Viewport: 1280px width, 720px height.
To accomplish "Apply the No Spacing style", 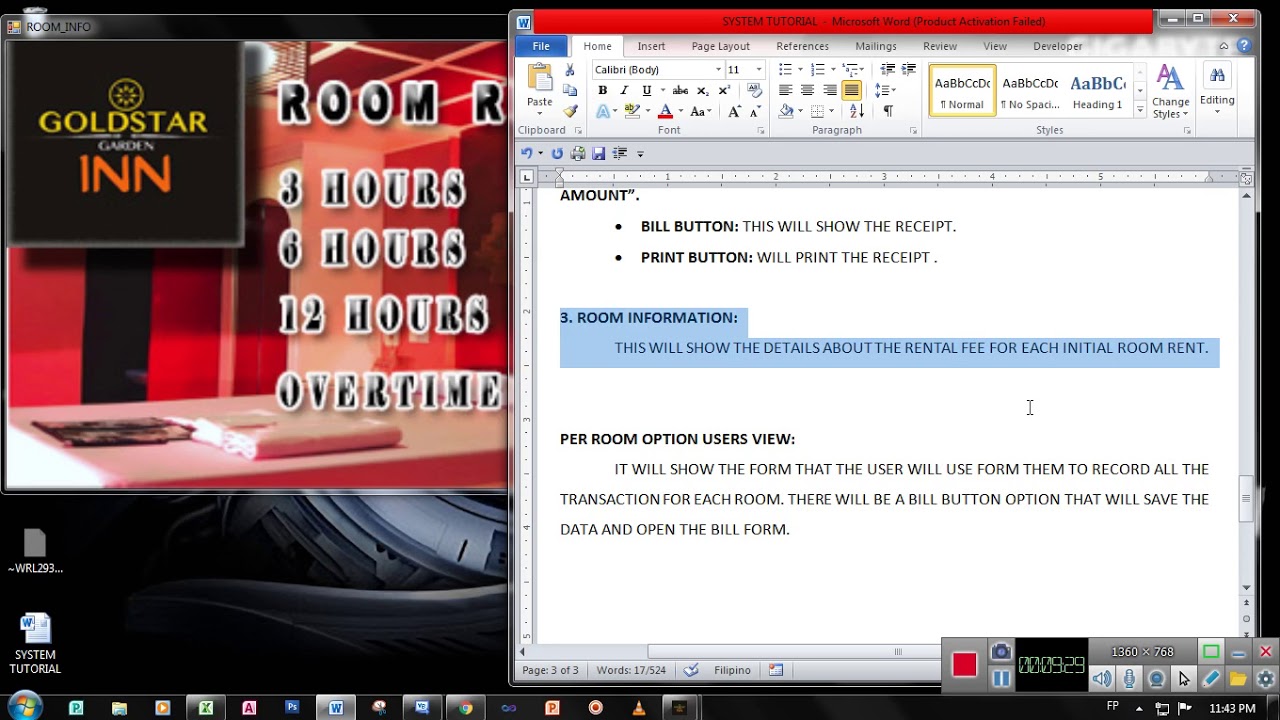I will point(1030,90).
